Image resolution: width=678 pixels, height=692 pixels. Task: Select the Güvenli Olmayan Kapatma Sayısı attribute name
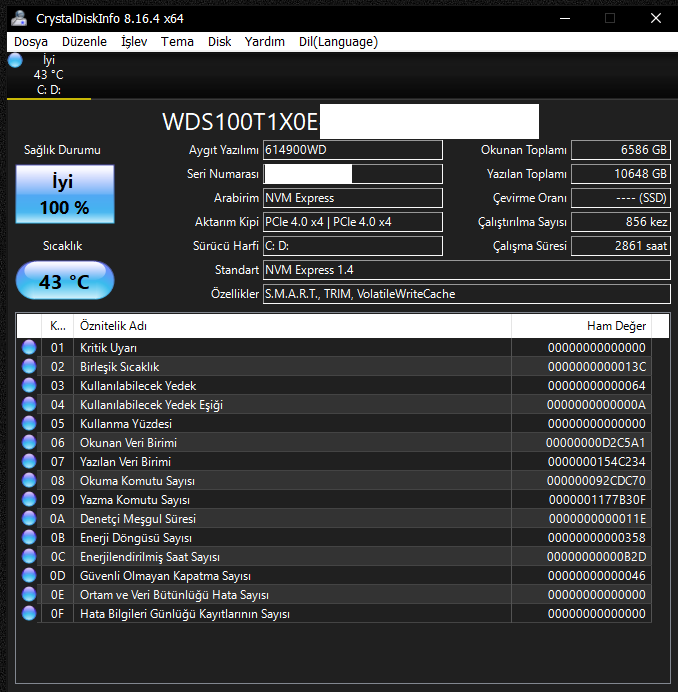[165, 575]
